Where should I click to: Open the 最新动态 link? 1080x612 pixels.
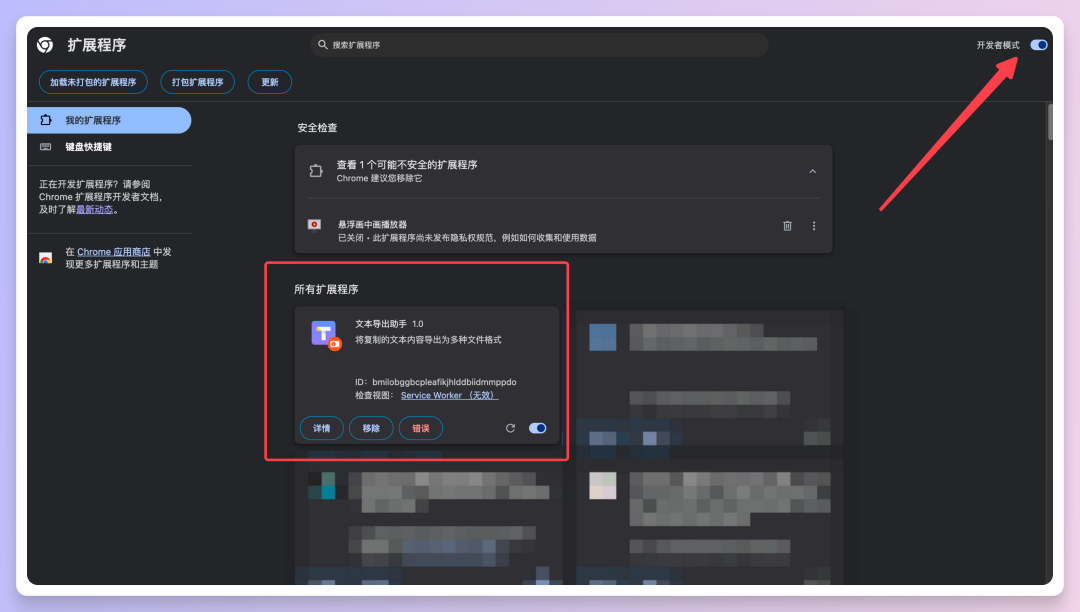[x=94, y=209]
